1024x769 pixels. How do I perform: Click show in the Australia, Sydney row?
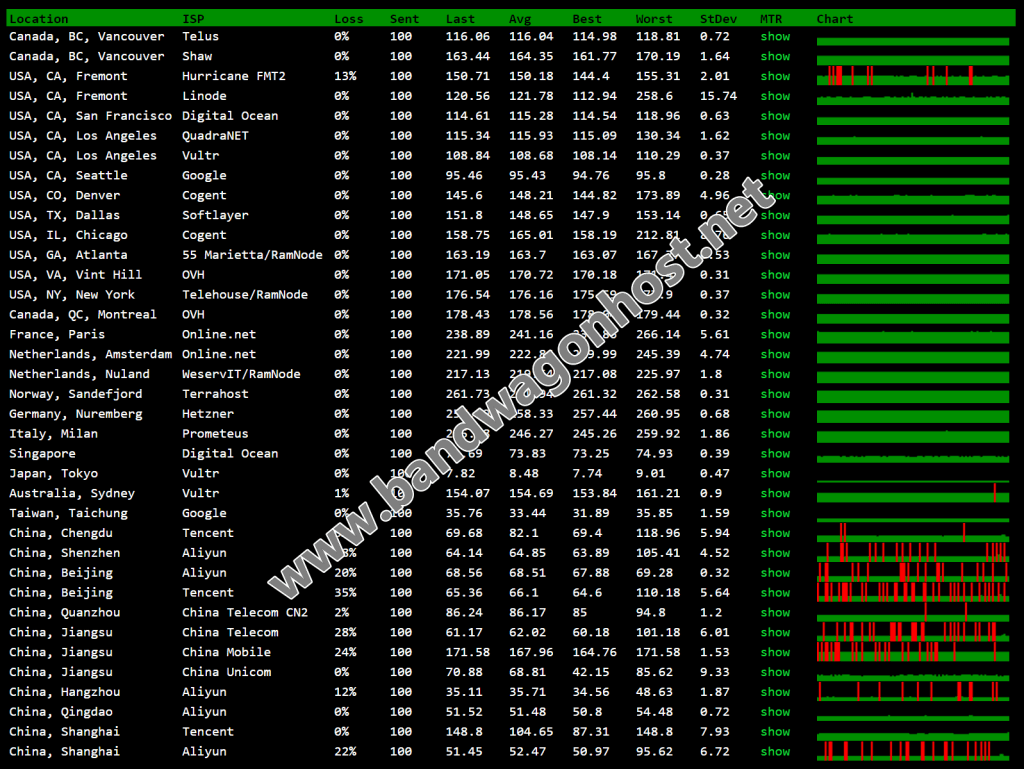click(x=775, y=494)
